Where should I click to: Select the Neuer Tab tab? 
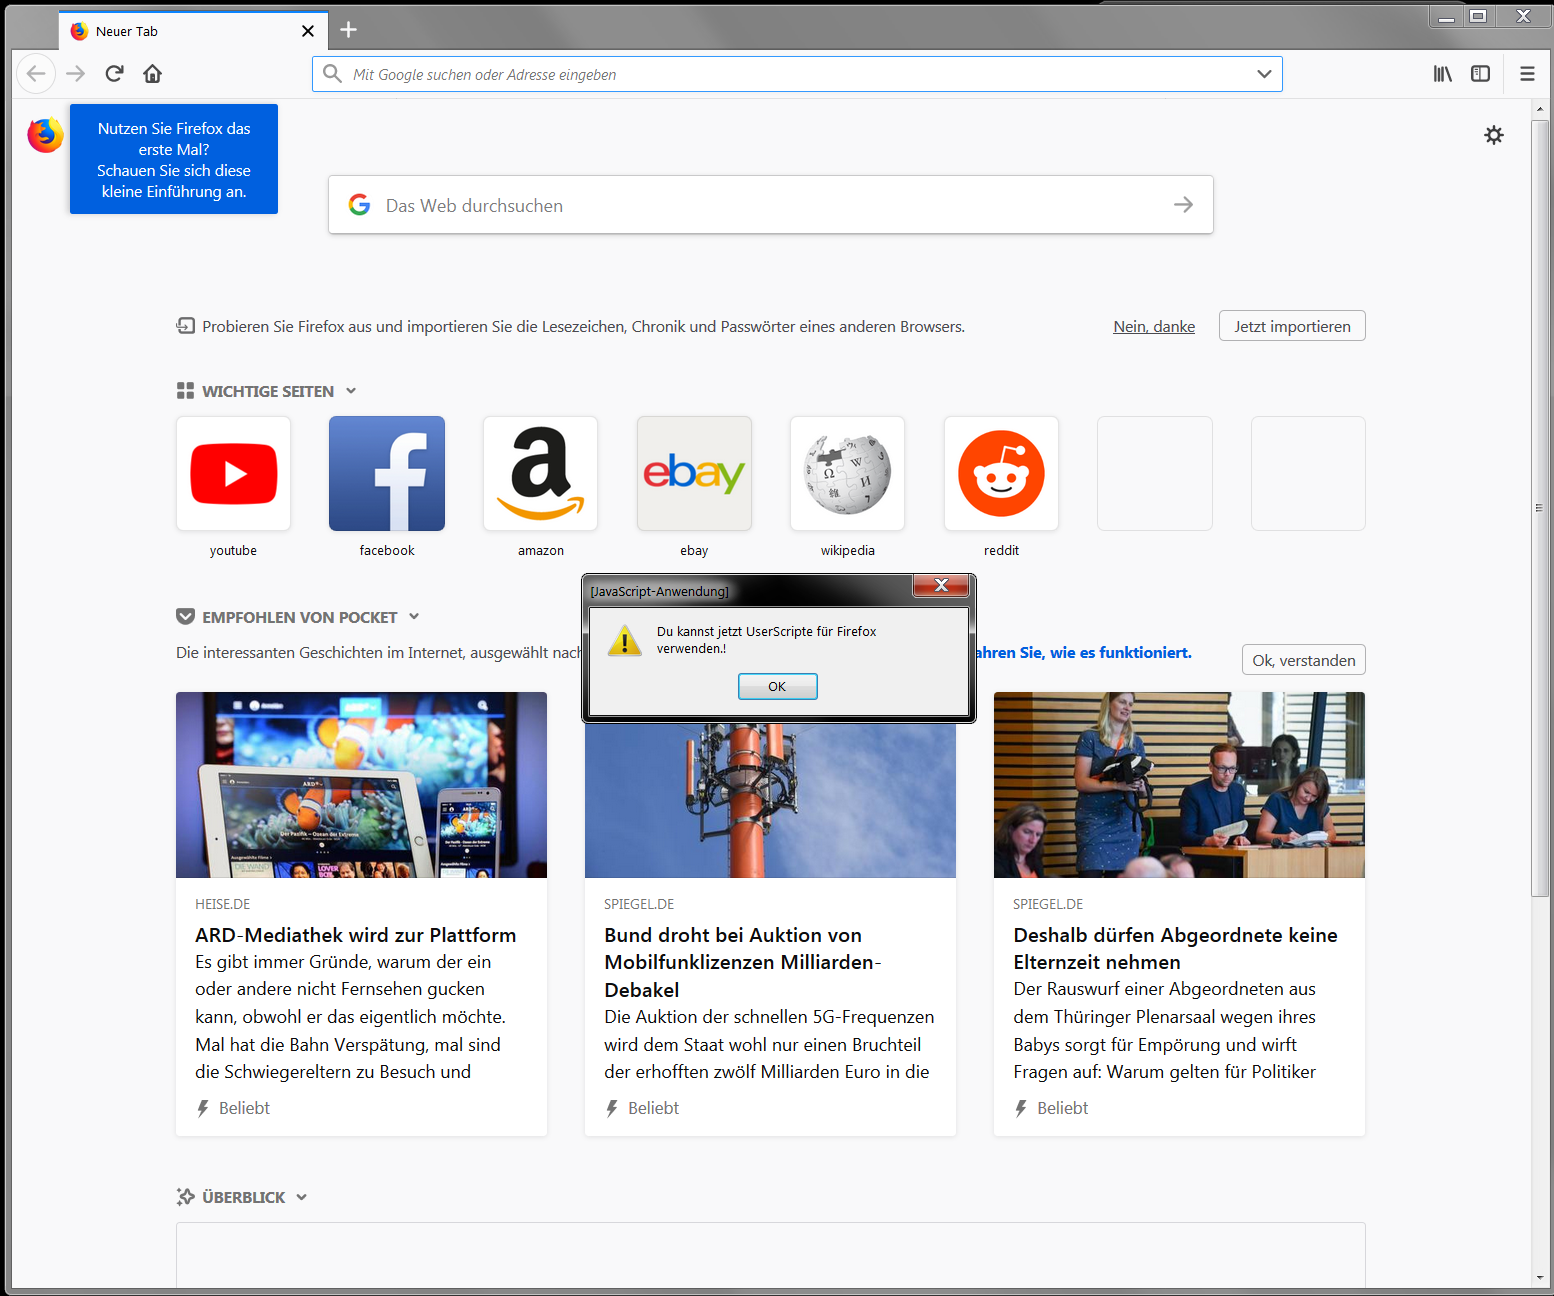click(192, 31)
